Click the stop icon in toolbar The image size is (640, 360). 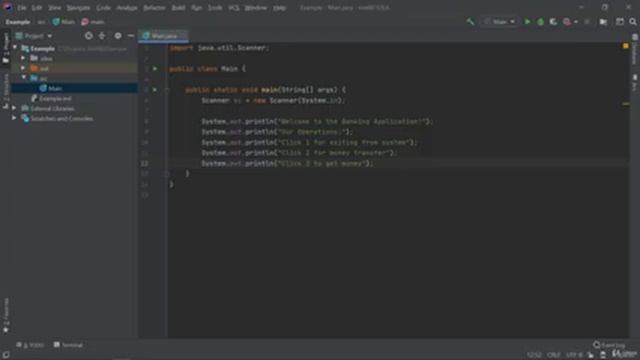click(x=587, y=22)
